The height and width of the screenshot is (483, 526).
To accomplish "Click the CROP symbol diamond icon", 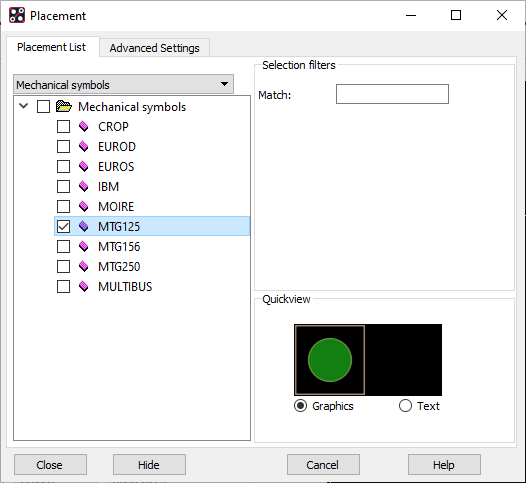I will (x=84, y=127).
